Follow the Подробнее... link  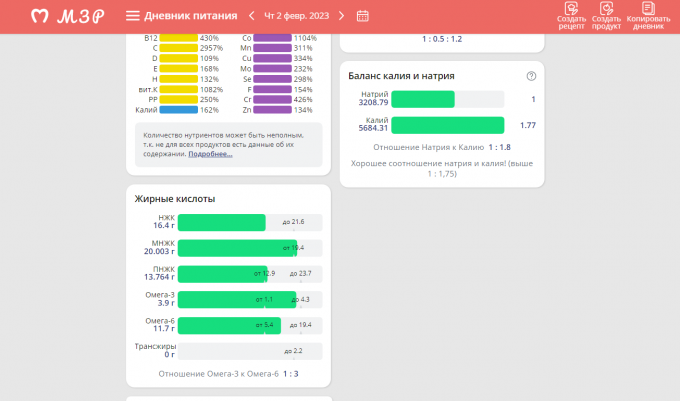[x=210, y=154]
